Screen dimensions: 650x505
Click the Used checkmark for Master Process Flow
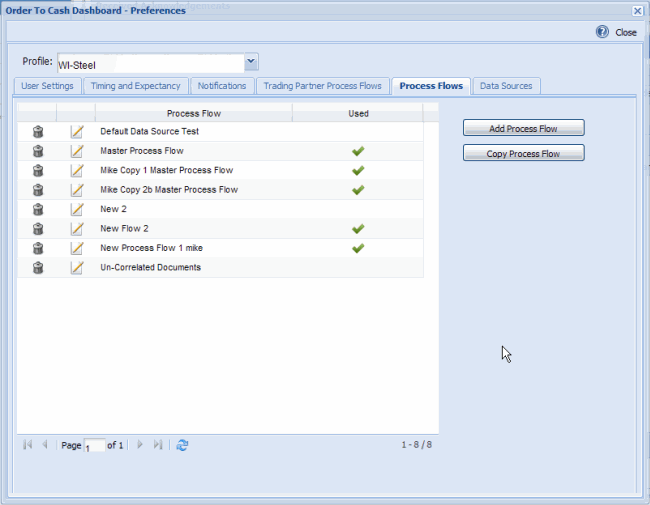pyautogui.click(x=358, y=151)
